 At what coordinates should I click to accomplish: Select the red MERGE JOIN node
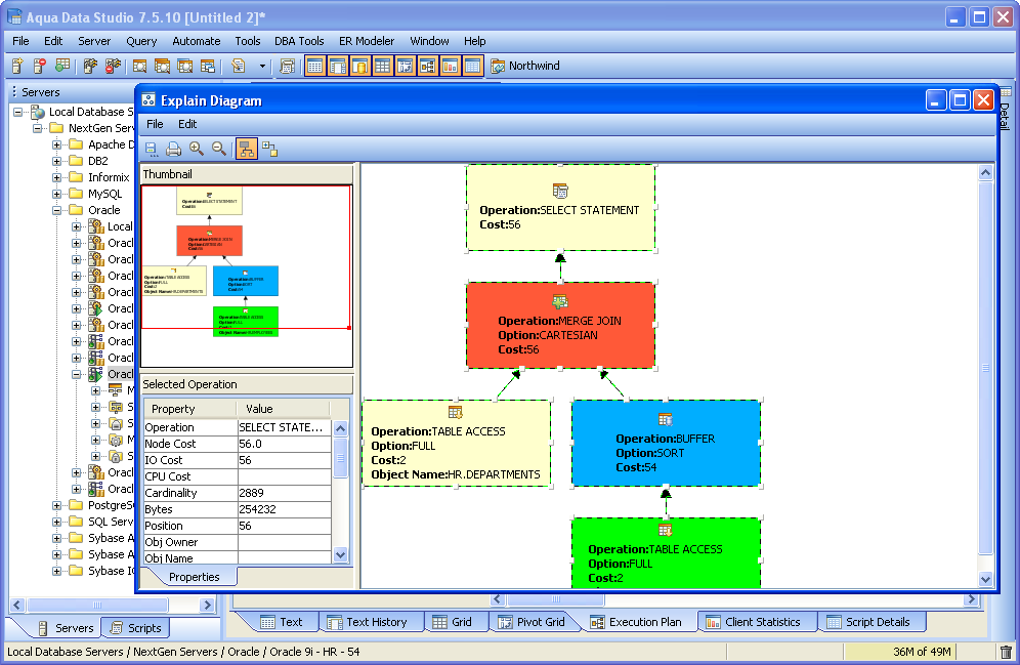pyautogui.click(x=560, y=325)
